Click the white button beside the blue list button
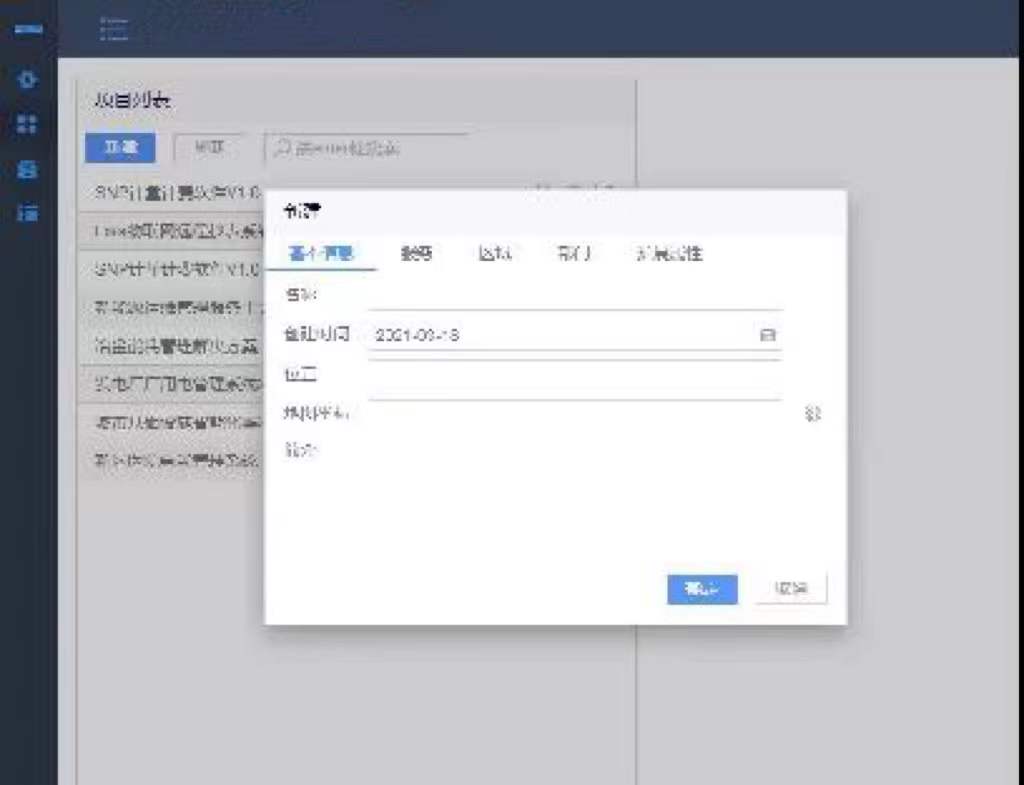Viewport: 1024px width, 785px height. (209, 148)
